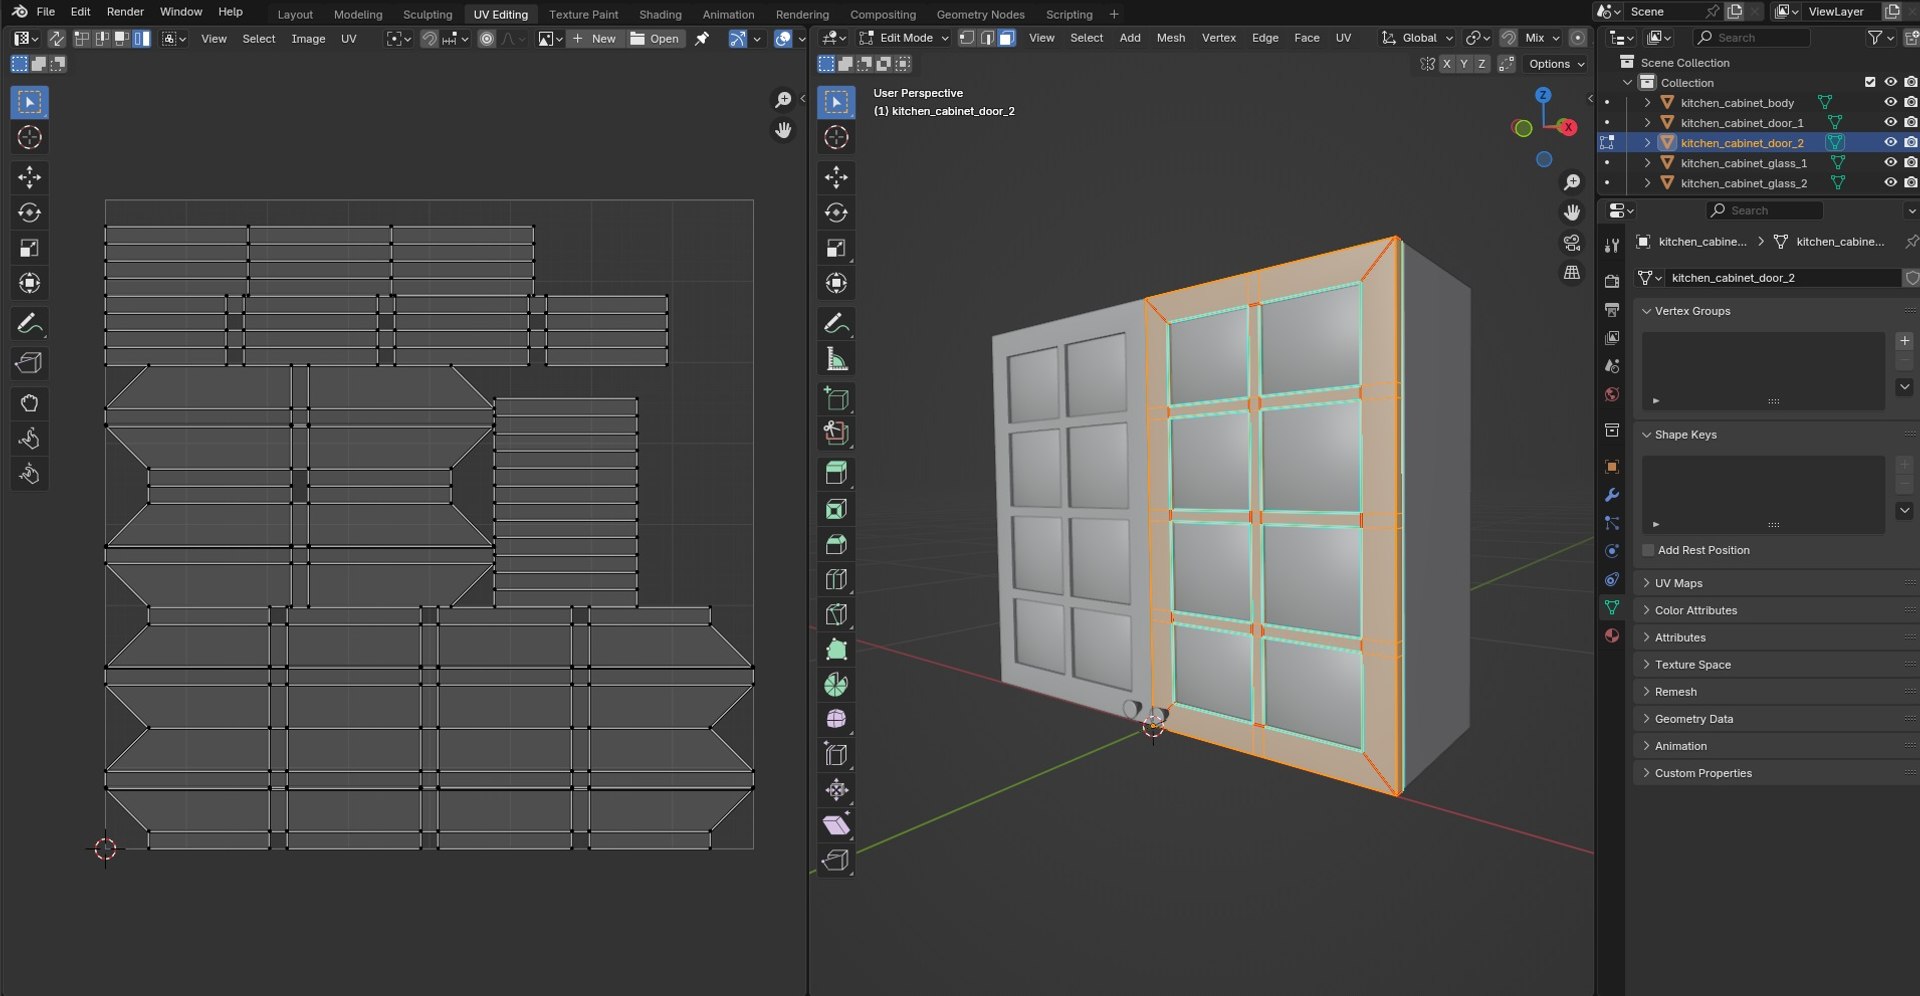The image size is (1920, 996).
Task: Open the Material properties tab
Action: point(1611,636)
